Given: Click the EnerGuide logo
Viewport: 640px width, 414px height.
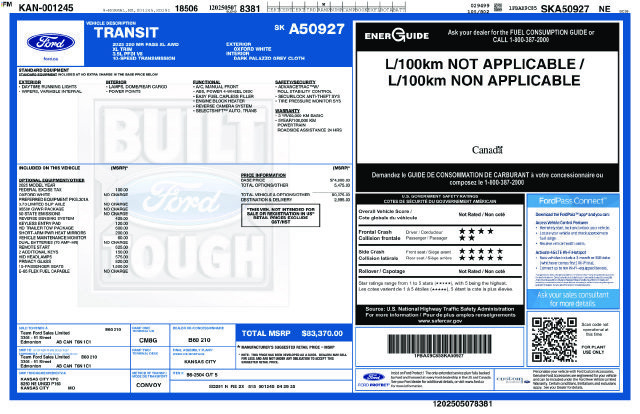Looking at the screenshot, I should (x=397, y=36).
